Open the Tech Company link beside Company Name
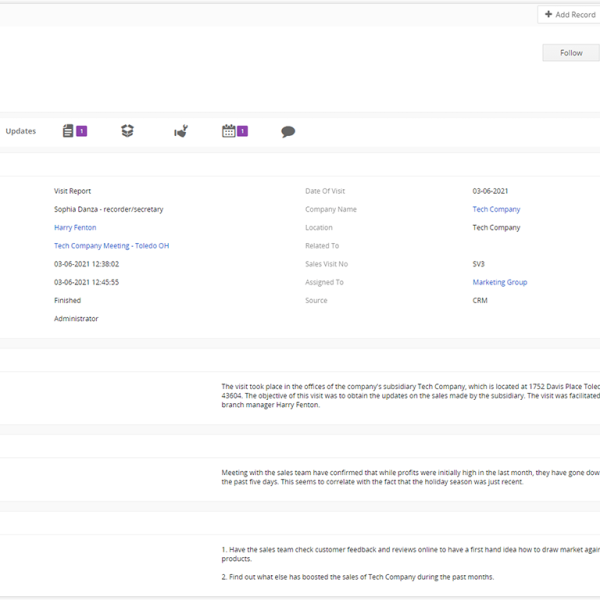The width and height of the screenshot is (600, 600). (x=496, y=210)
